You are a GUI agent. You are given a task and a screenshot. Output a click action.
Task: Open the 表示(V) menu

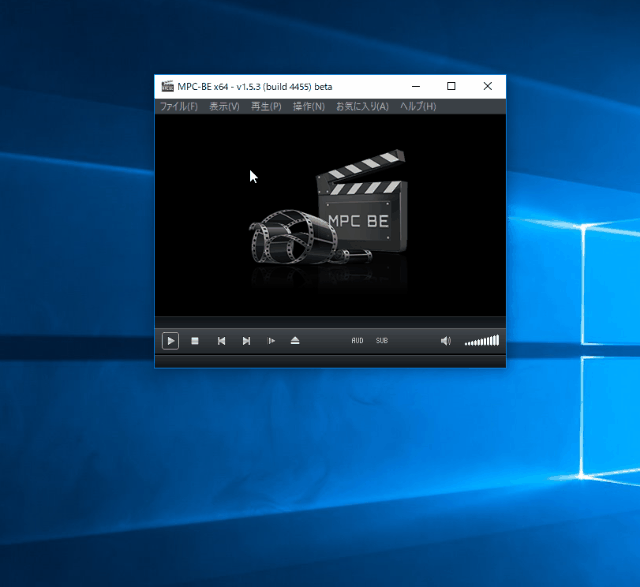pyautogui.click(x=224, y=107)
